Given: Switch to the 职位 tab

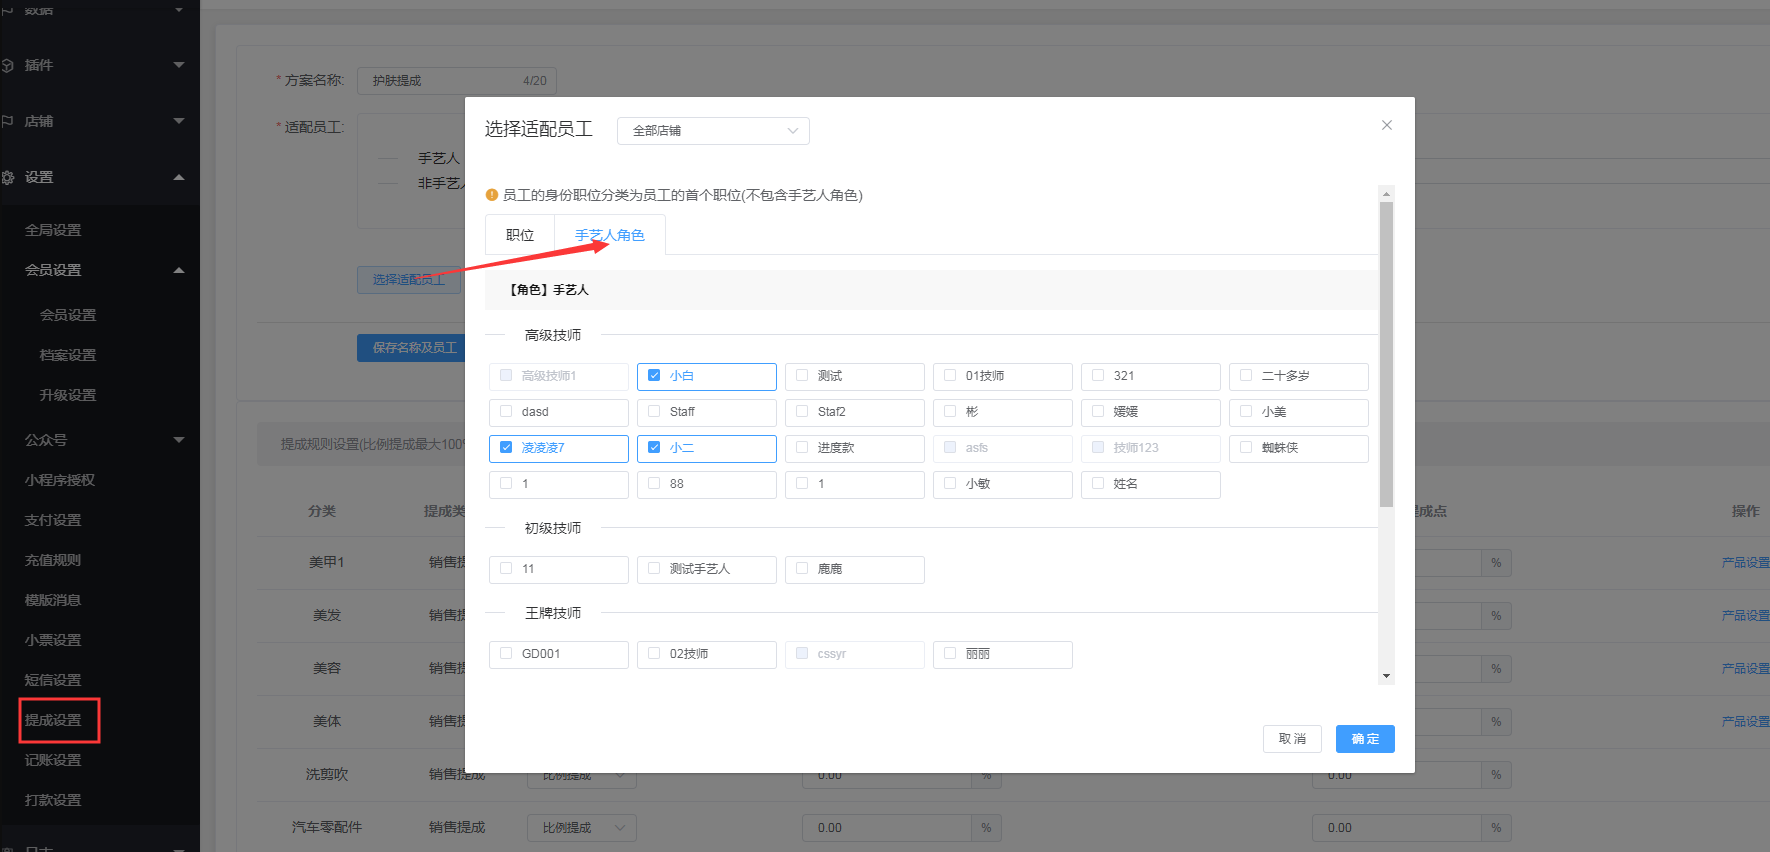Looking at the screenshot, I should pos(520,235).
